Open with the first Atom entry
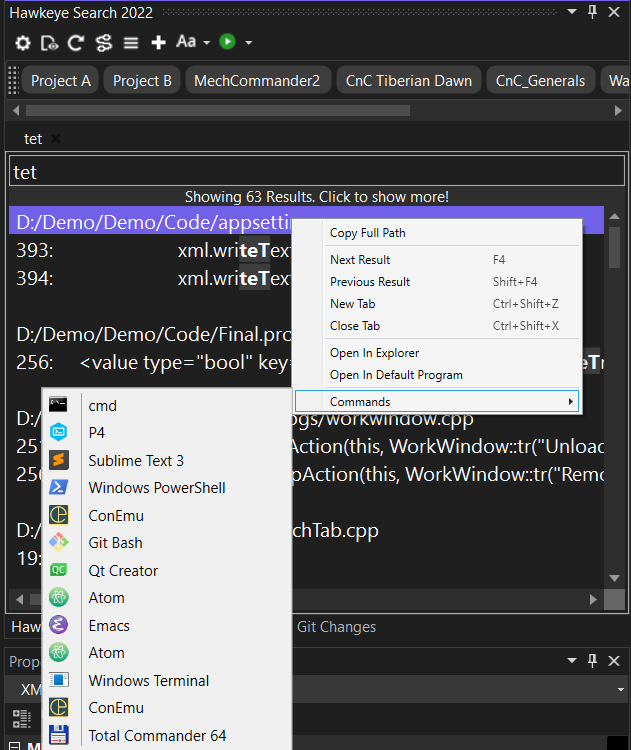Viewport: 631px width, 750px height. point(167,598)
